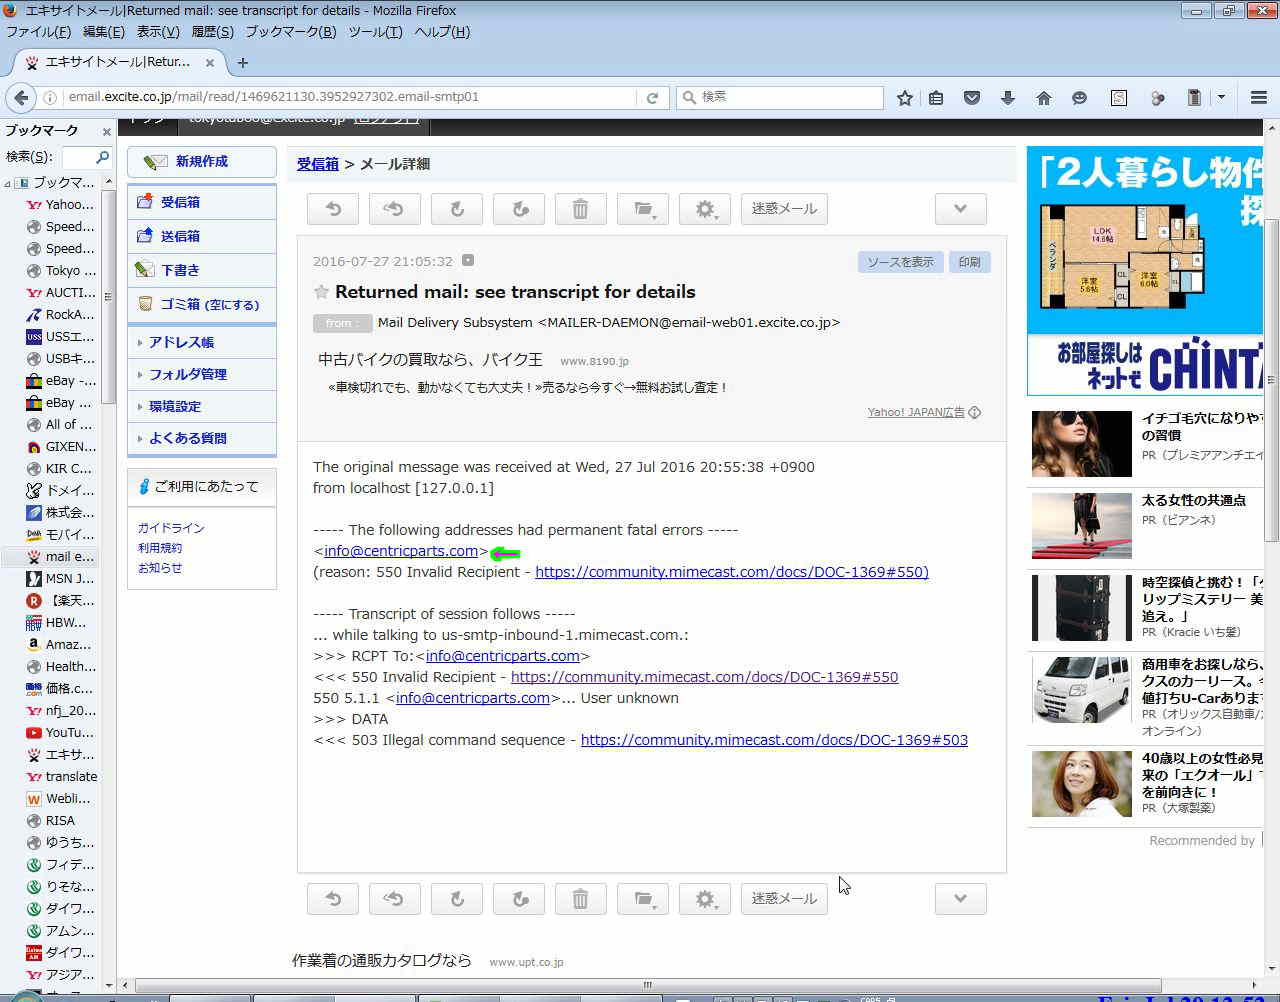Open the gear settings dropdown above the message
The image size is (1280, 1002).
click(704, 209)
